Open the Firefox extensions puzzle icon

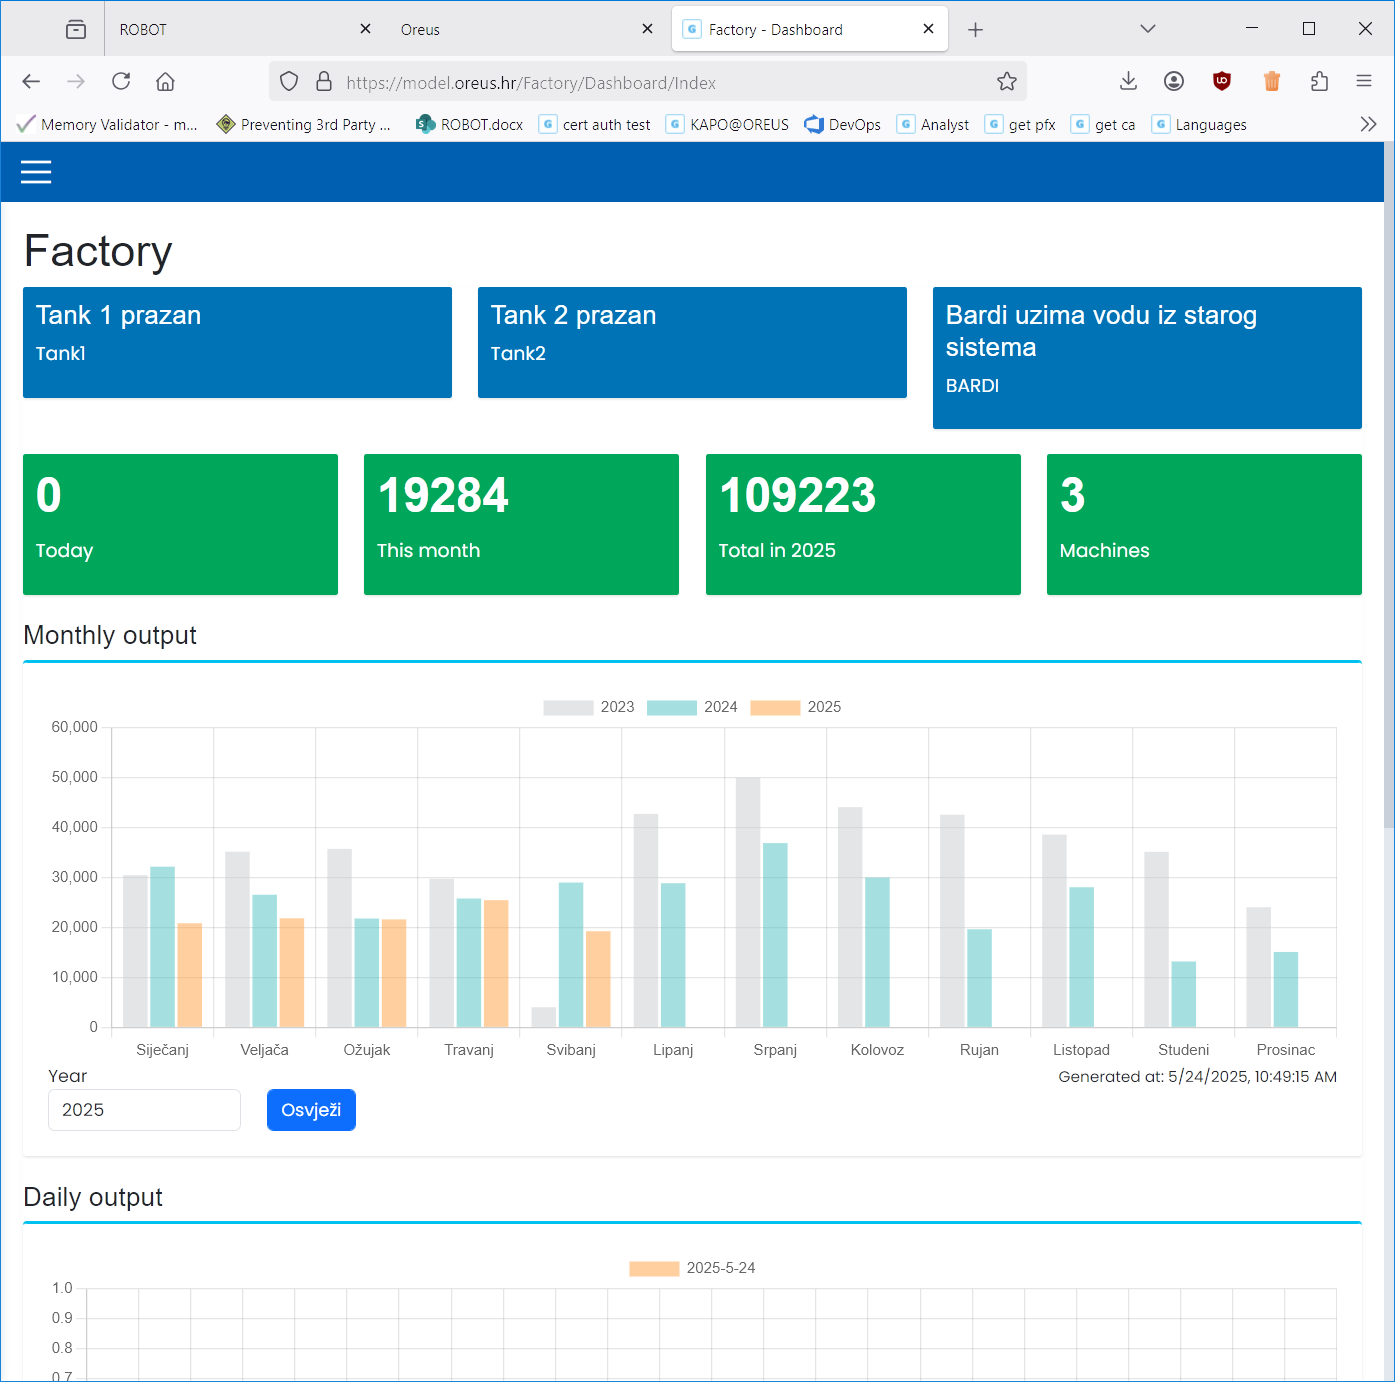point(1319,82)
